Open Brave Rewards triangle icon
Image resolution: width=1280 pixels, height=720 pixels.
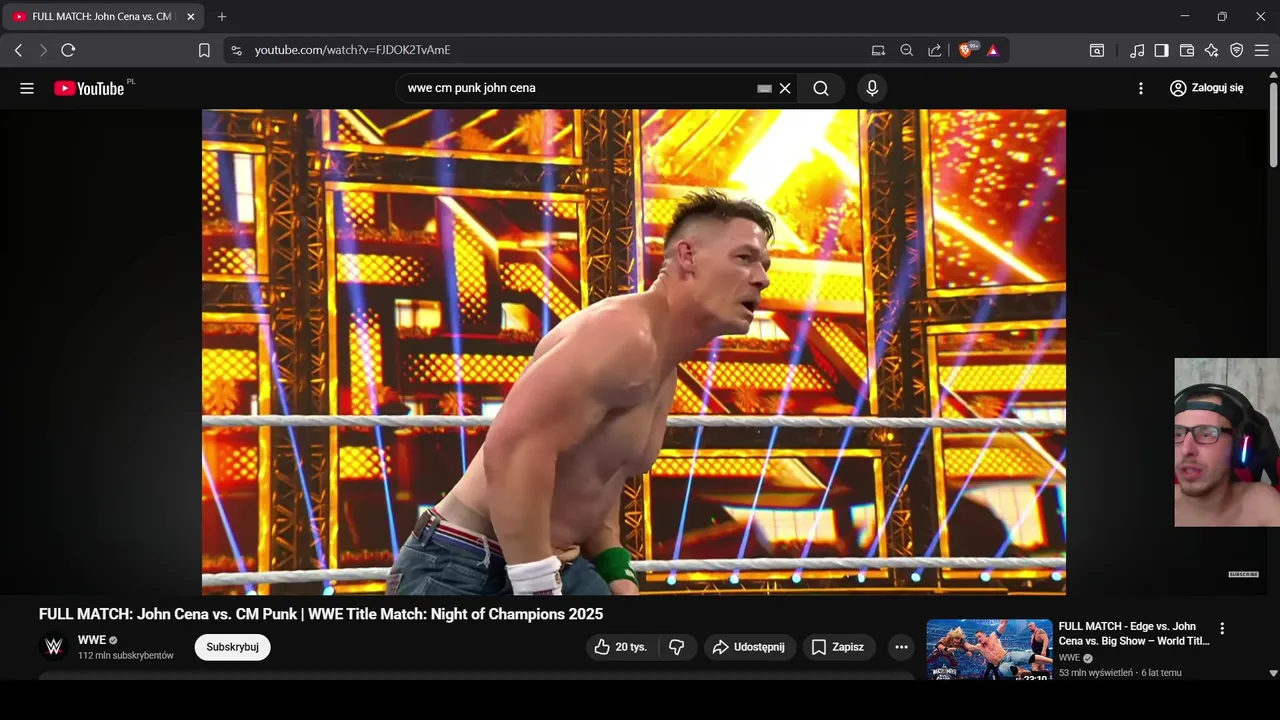tap(993, 50)
